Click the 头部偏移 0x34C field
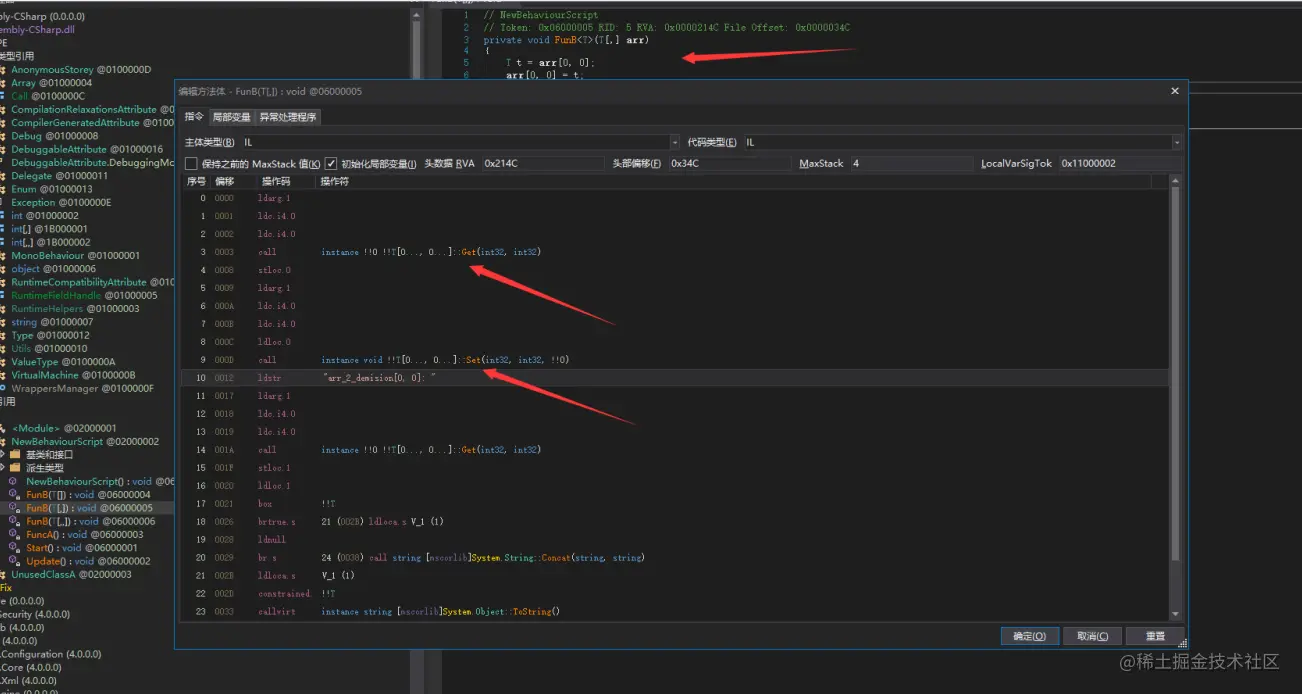Screen dimensions: 1302x694 [729, 163]
